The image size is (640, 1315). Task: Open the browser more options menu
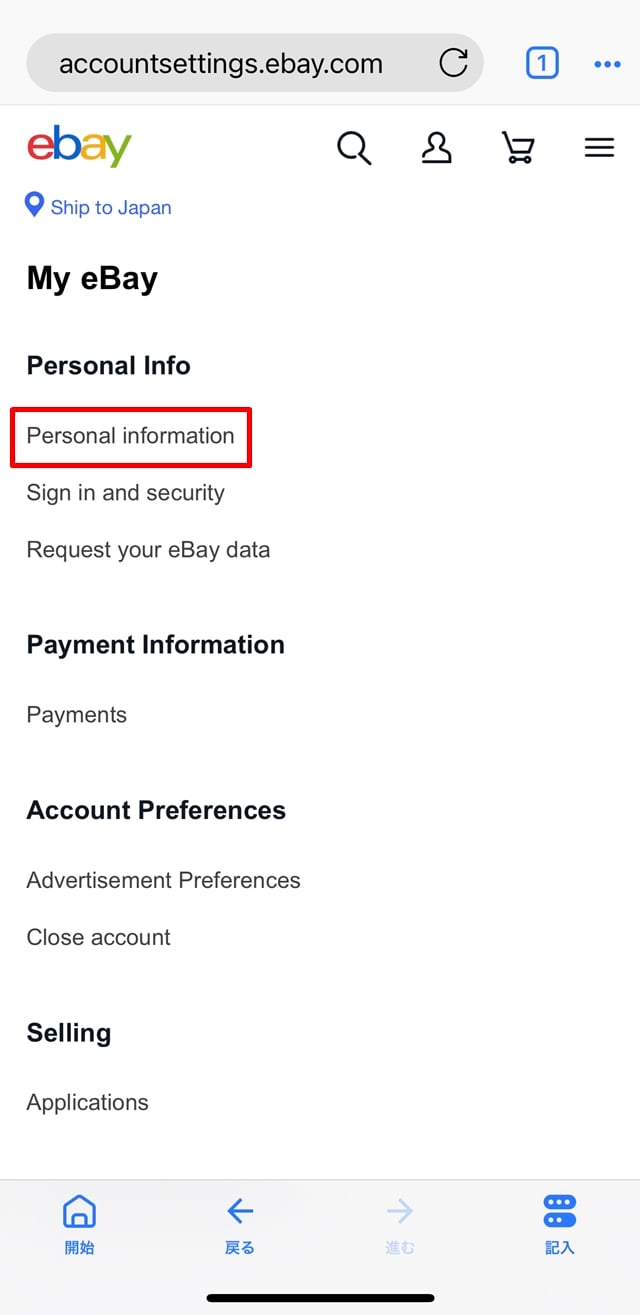(607, 64)
